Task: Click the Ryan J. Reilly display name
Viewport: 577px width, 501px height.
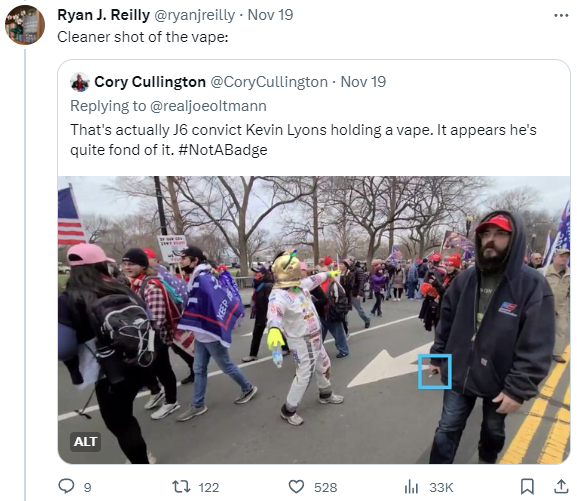Action: (x=104, y=15)
